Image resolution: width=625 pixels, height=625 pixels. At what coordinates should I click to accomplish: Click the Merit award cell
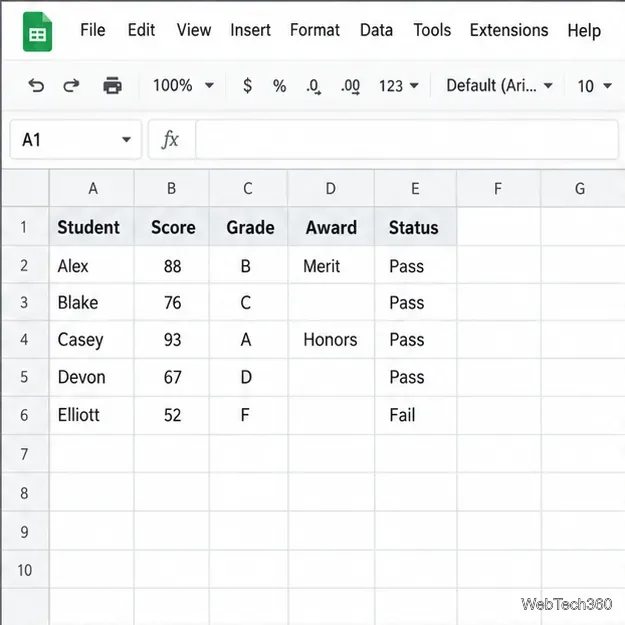[x=331, y=265]
